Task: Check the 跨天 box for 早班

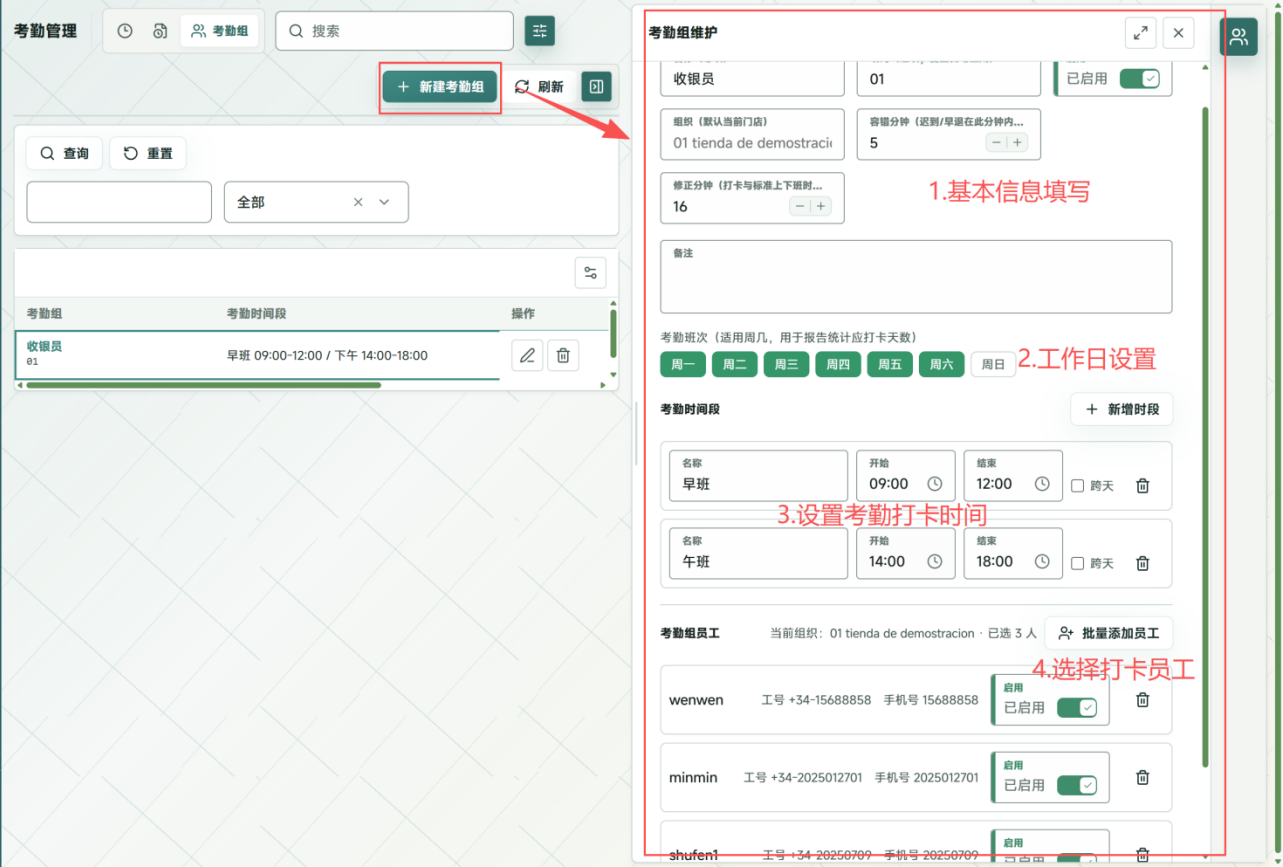Action: coord(1077,486)
